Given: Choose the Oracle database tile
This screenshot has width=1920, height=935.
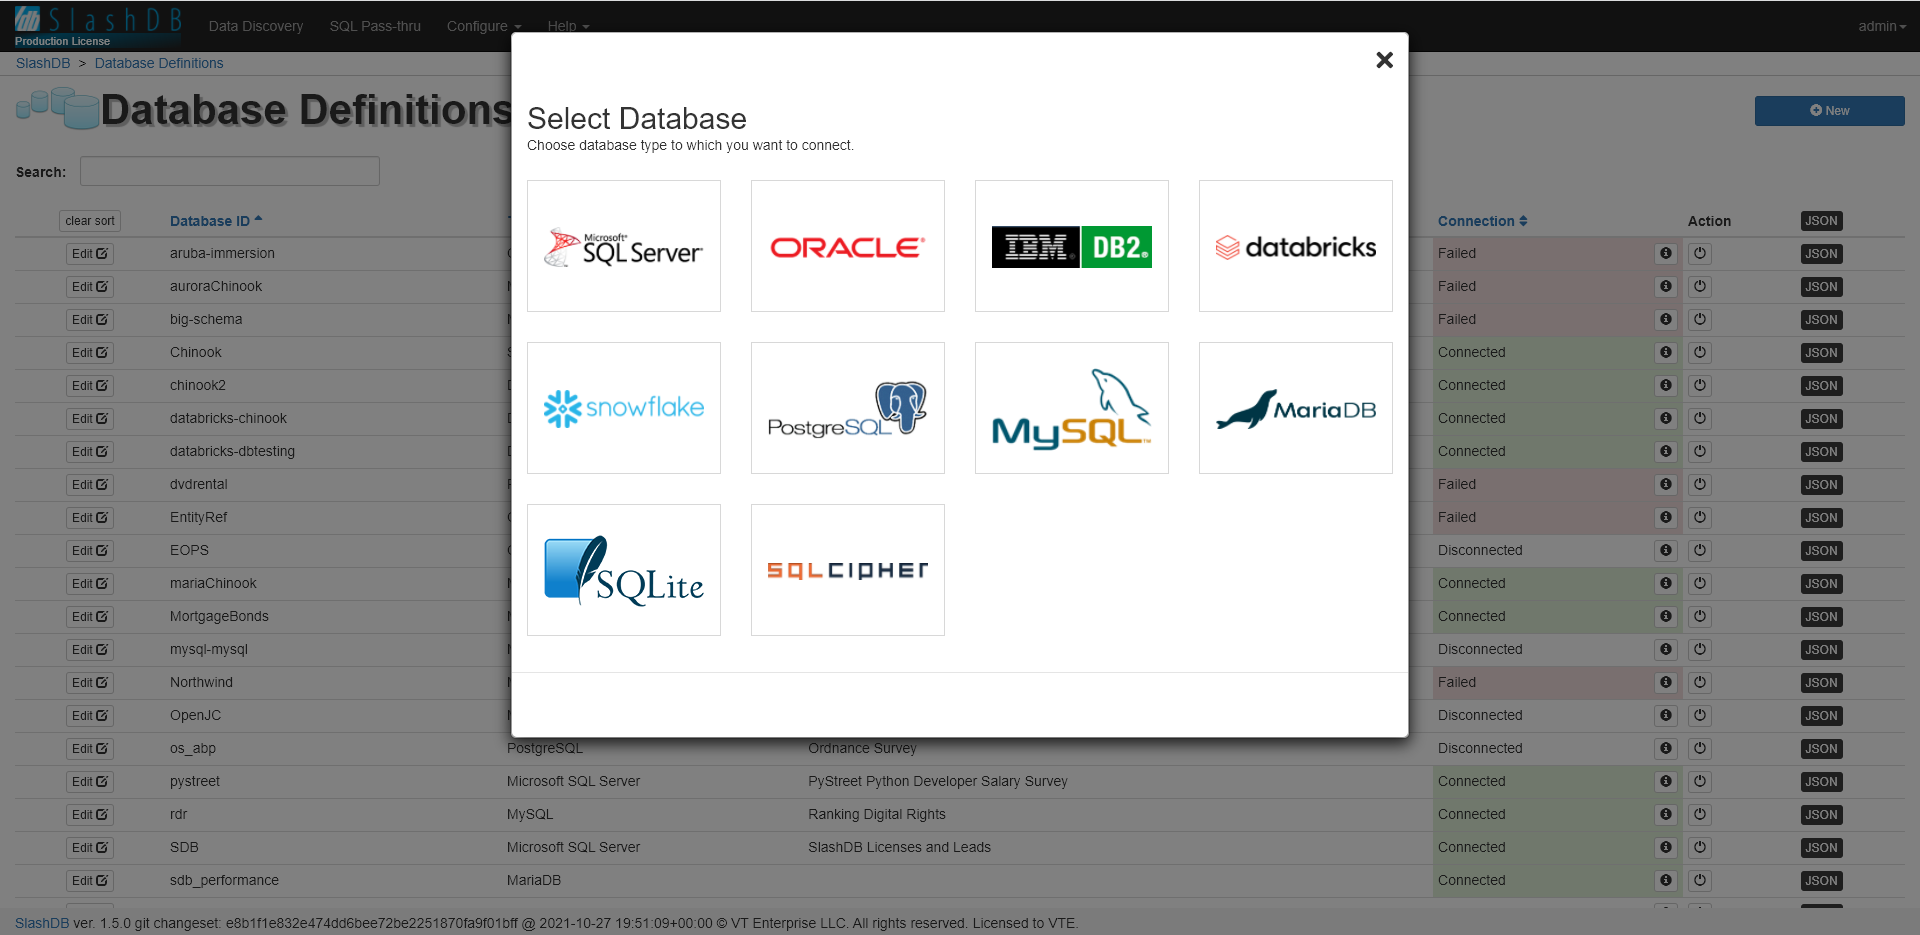Looking at the screenshot, I should click(x=848, y=246).
